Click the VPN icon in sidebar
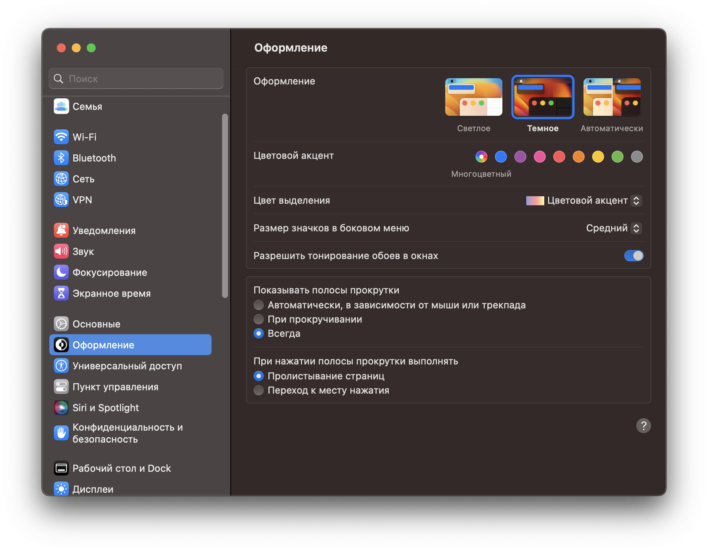 click(61, 200)
